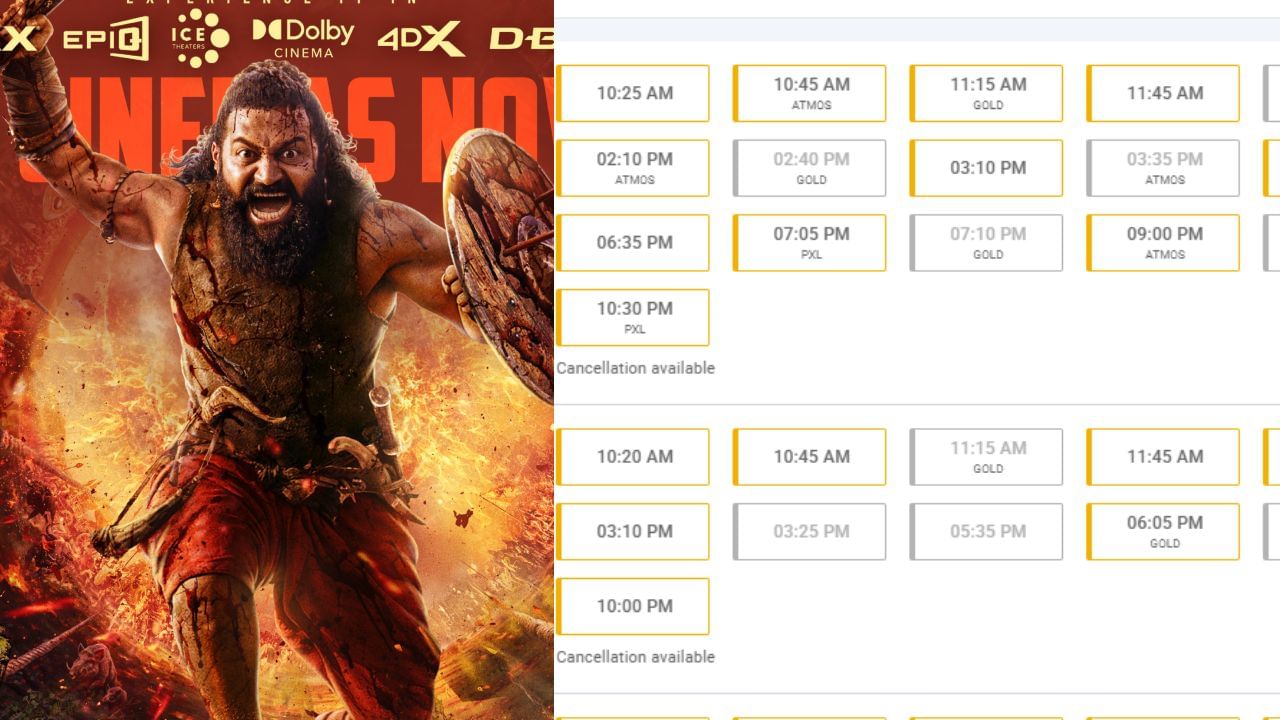This screenshot has width=1280, height=720.
Task: Choose the 10:30 PM PXL show
Action: (633, 318)
